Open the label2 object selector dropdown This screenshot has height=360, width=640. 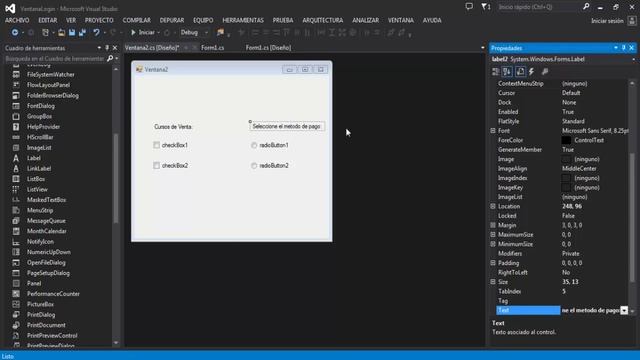click(x=633, y=60)
